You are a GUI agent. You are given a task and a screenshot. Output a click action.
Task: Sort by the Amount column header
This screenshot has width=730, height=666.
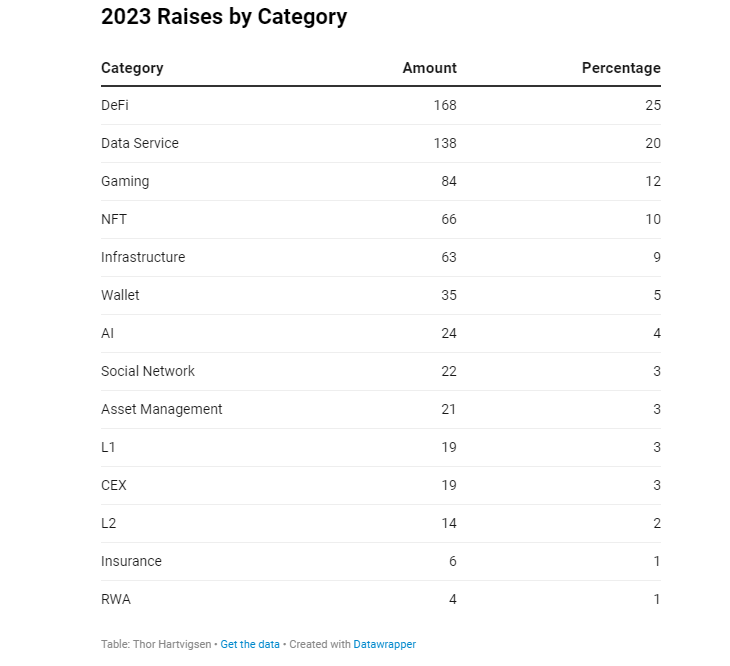point(429,68)
